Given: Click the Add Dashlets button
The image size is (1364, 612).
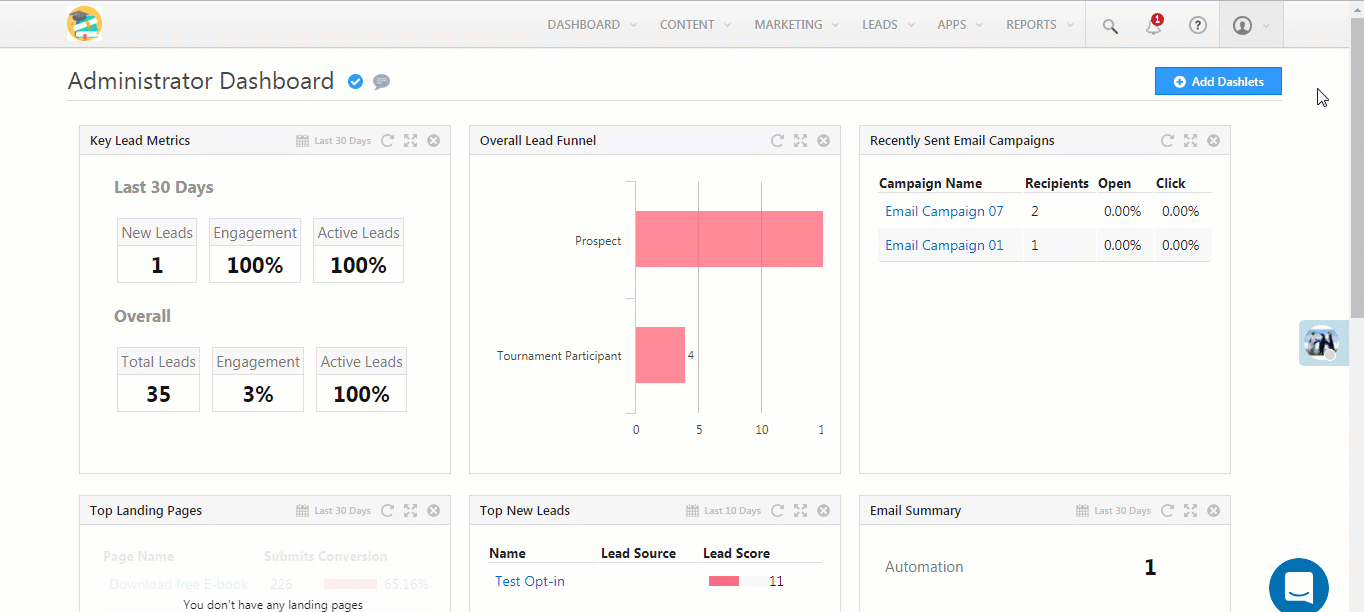Looking at the screenshot, I should click(1218, 81).
